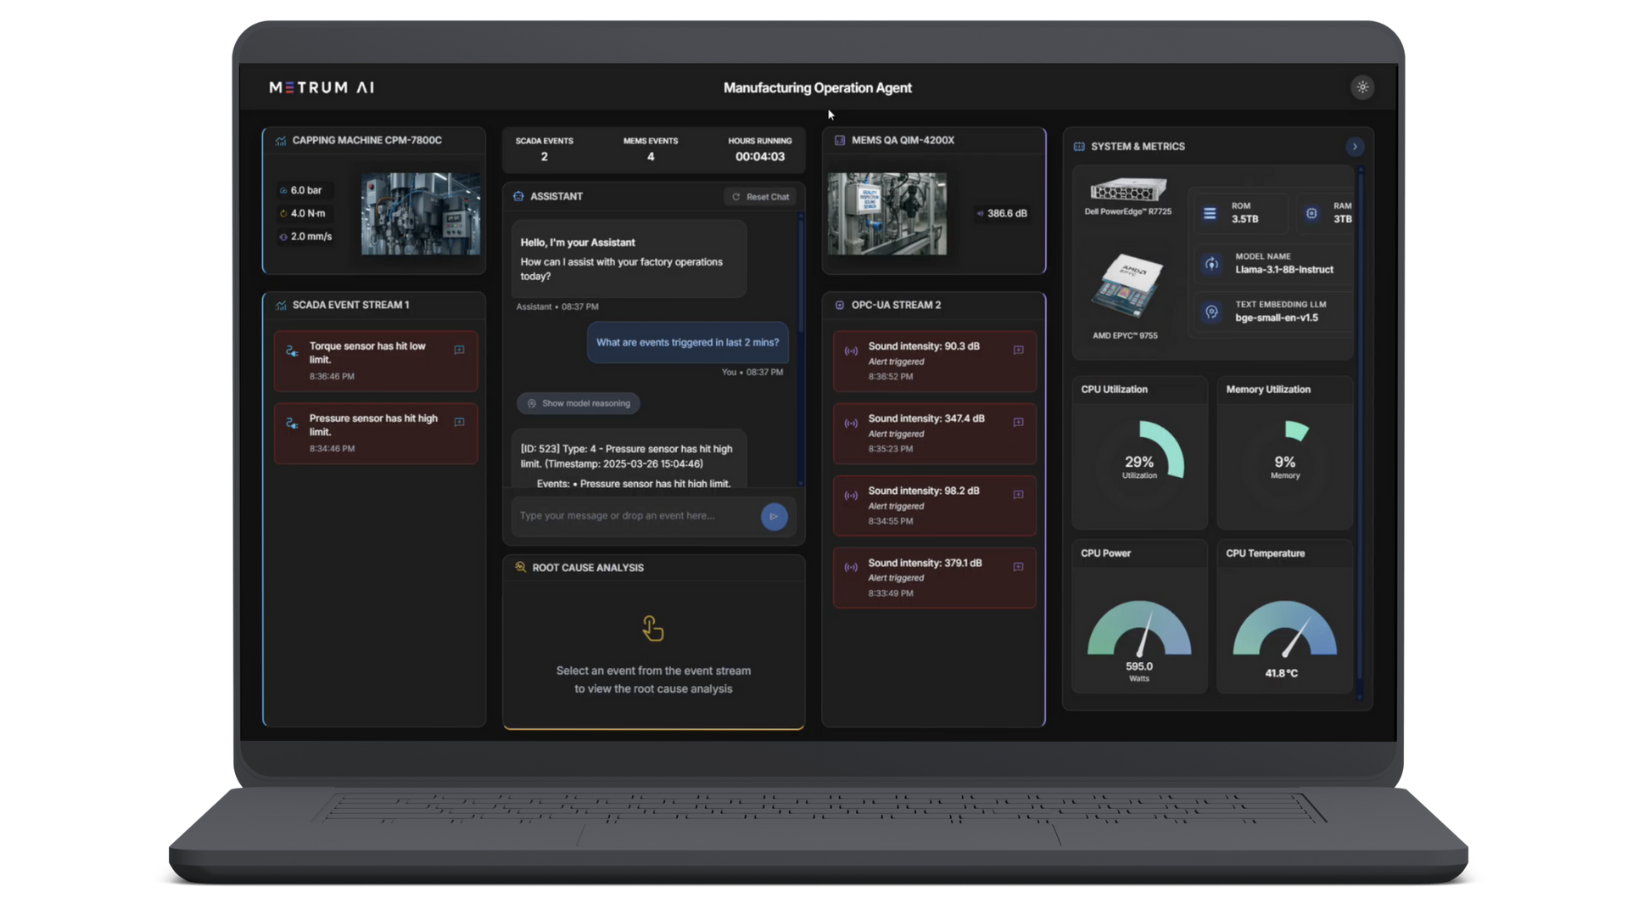Click sound wave icon of 98.2 dB alert
Screen dimensions: 1648x908
(851, 495)
